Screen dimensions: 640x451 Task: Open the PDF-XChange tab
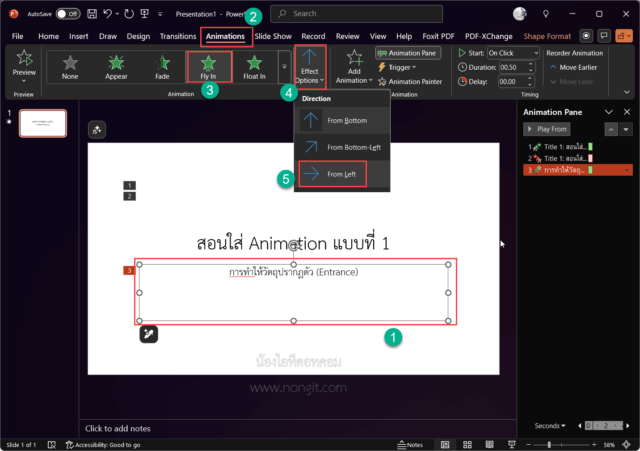[x=489, y=36]
